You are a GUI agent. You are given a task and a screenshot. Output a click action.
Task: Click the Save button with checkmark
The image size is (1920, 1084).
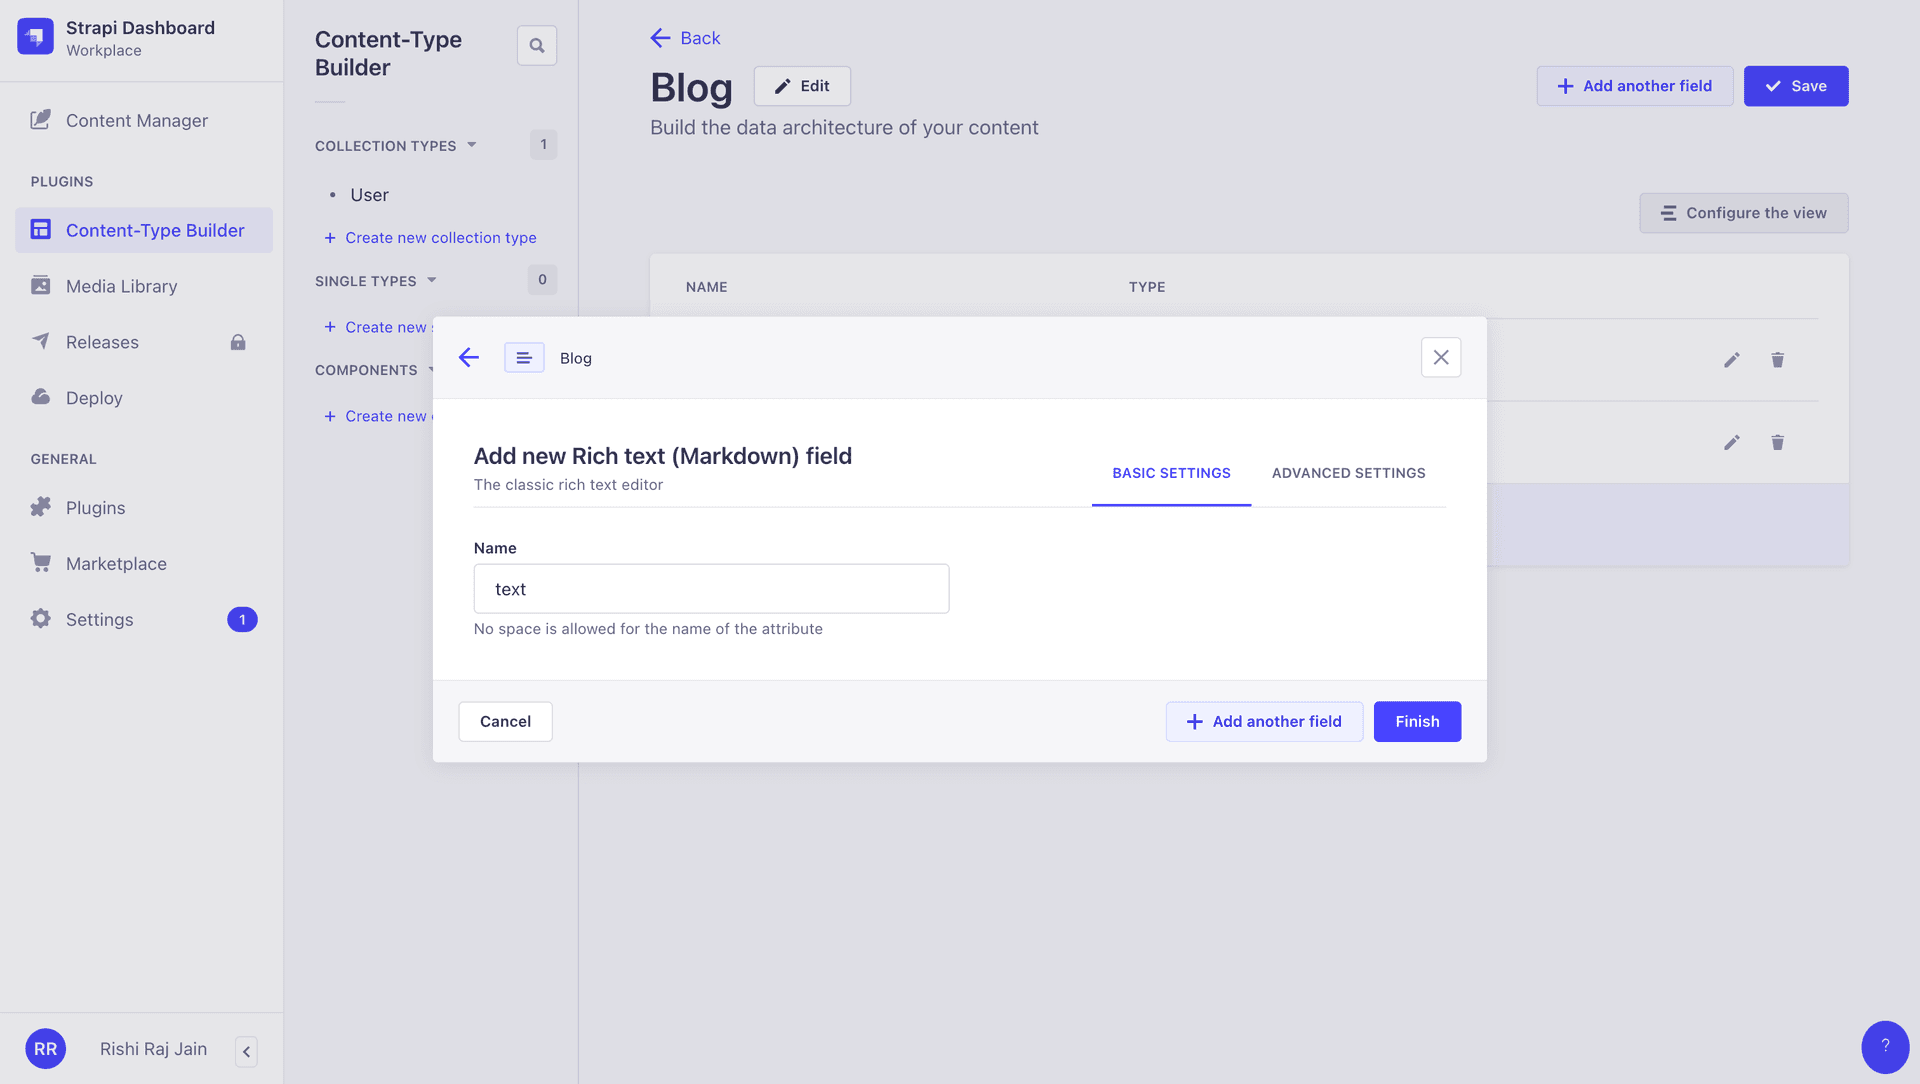[1795, 86]
